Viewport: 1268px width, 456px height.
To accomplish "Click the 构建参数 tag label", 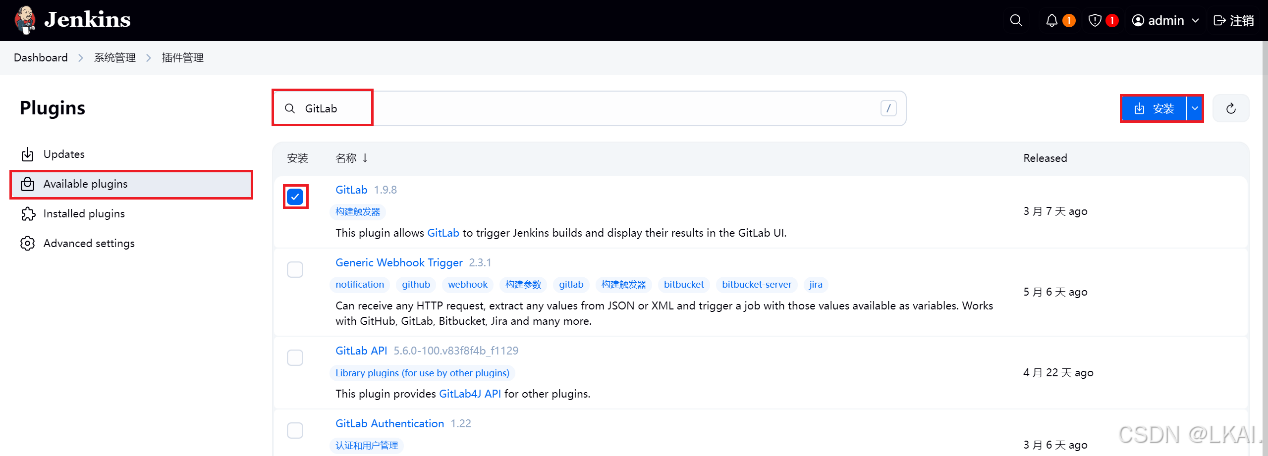I will point(525,285).
